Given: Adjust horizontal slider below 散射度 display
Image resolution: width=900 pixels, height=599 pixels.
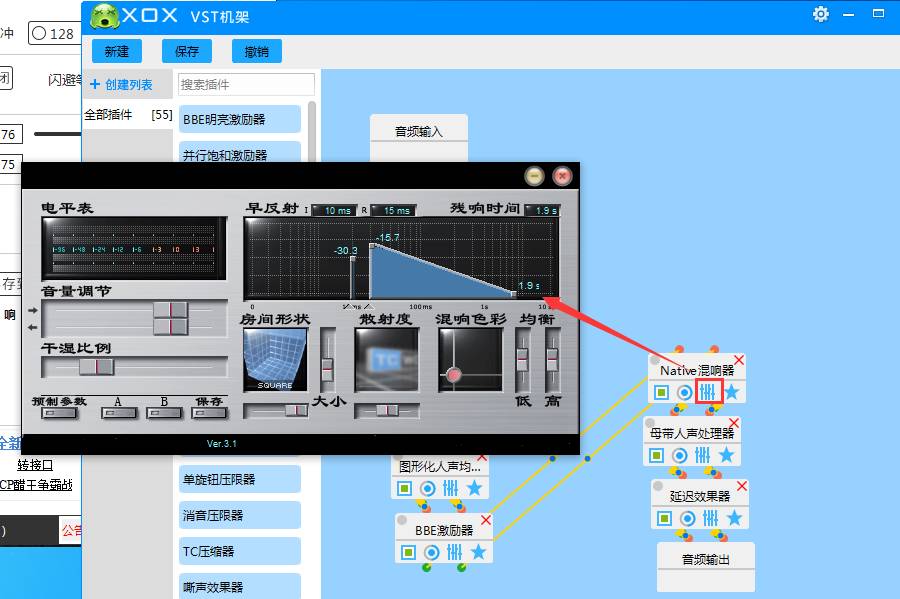Looking at the screenshot, I should tap(387, 410).
